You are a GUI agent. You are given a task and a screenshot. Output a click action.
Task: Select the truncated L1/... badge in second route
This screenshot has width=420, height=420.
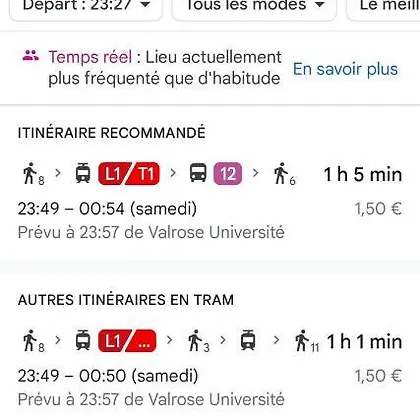click(x=127, y=341)
